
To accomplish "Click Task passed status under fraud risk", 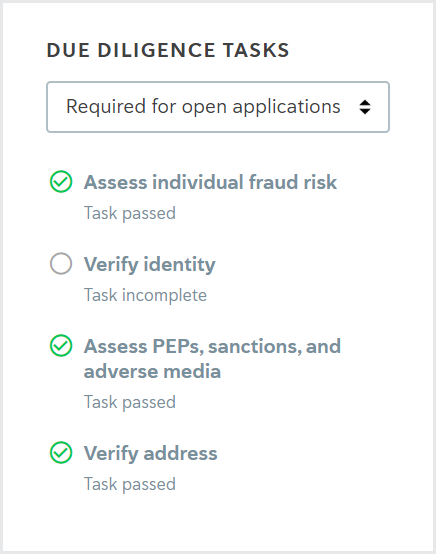I will (x=130, y=213).
